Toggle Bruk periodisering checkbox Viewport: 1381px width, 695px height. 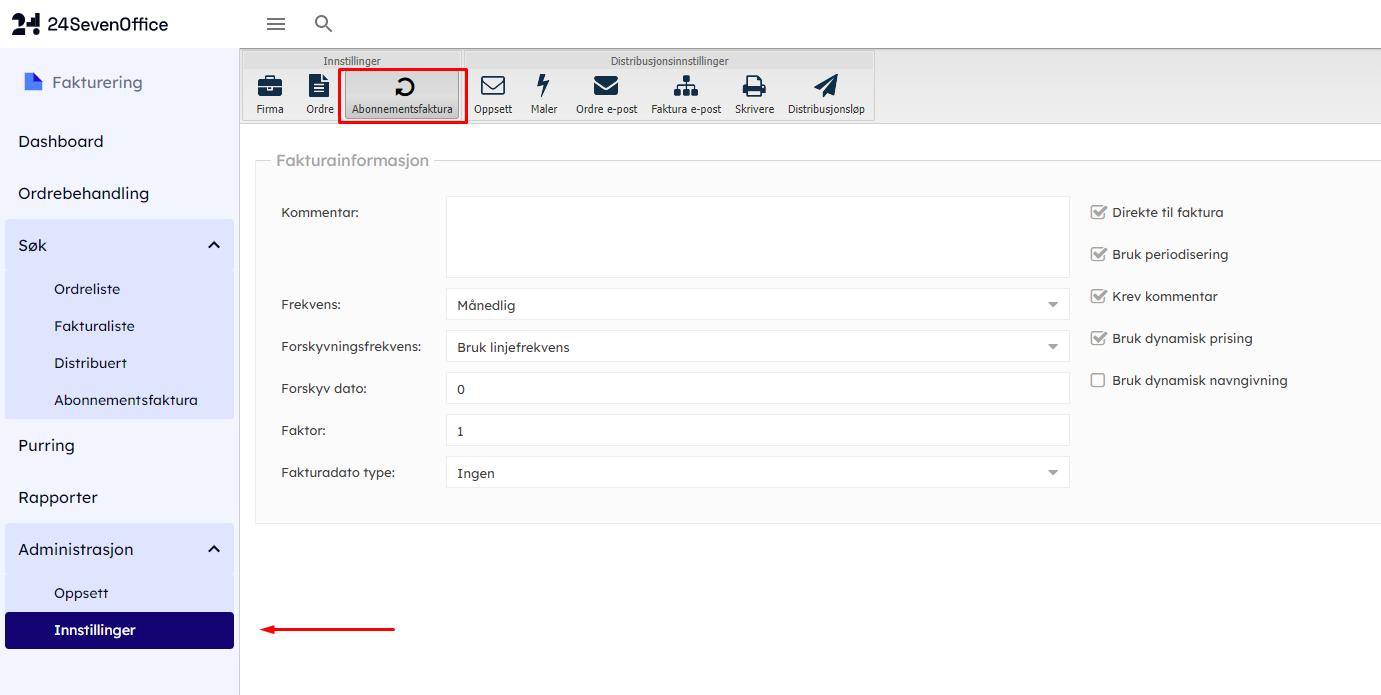pos(1098,254)
